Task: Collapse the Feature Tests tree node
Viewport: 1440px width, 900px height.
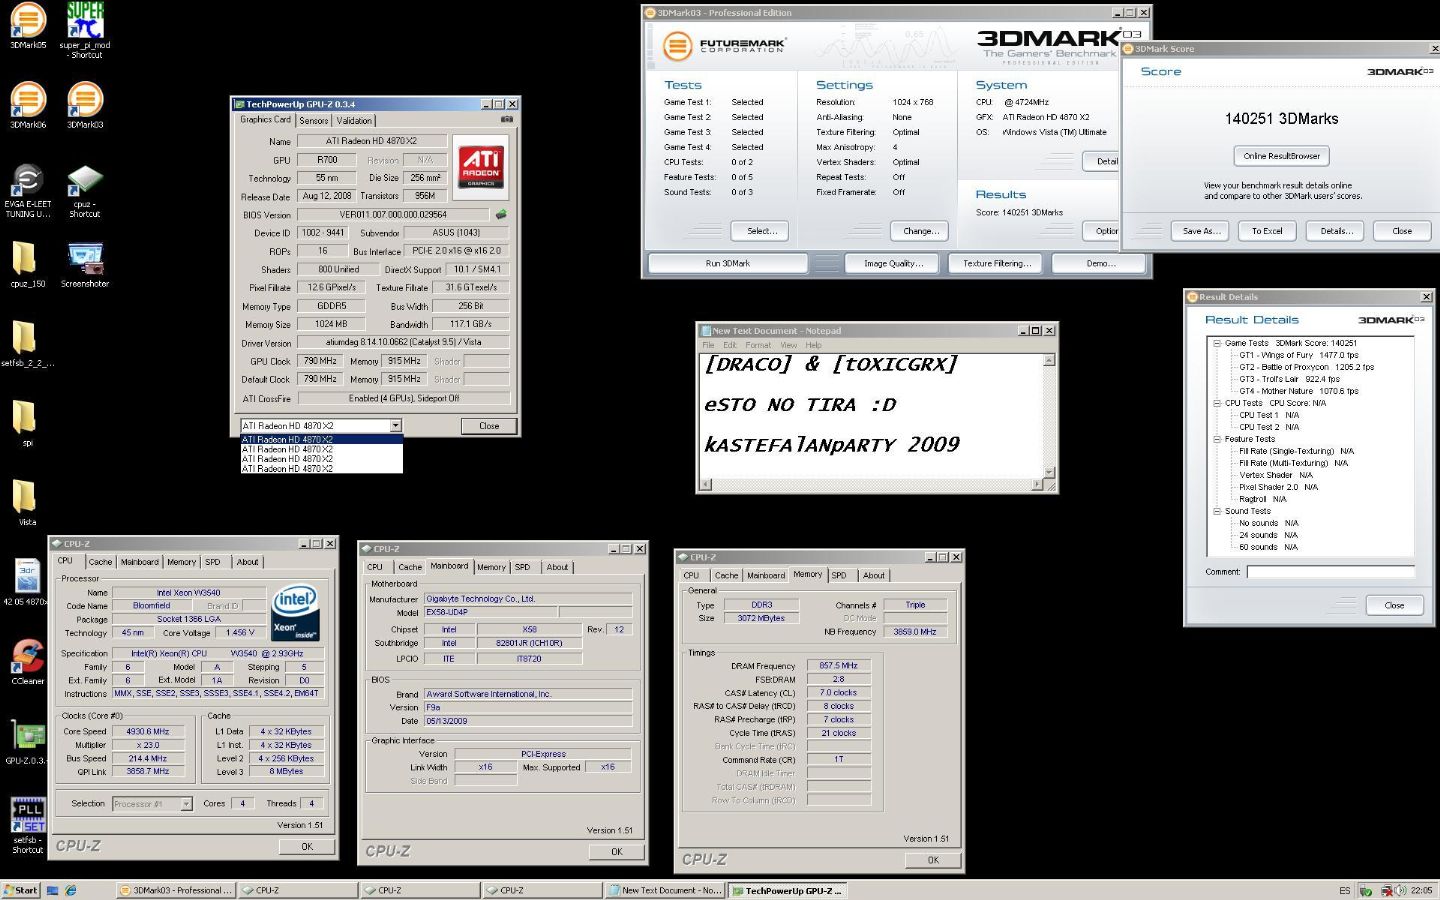Action: point(1217,439)
